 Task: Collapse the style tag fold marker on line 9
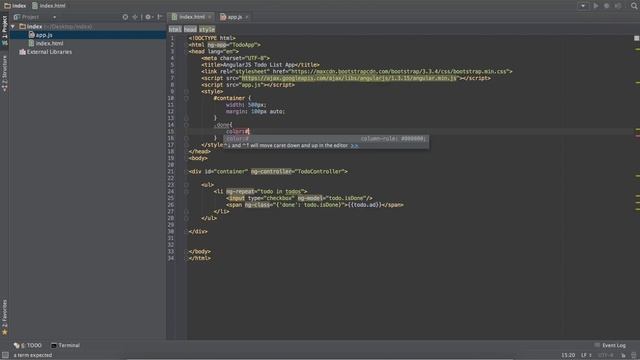pyautogui.click(x=186, y=91)
